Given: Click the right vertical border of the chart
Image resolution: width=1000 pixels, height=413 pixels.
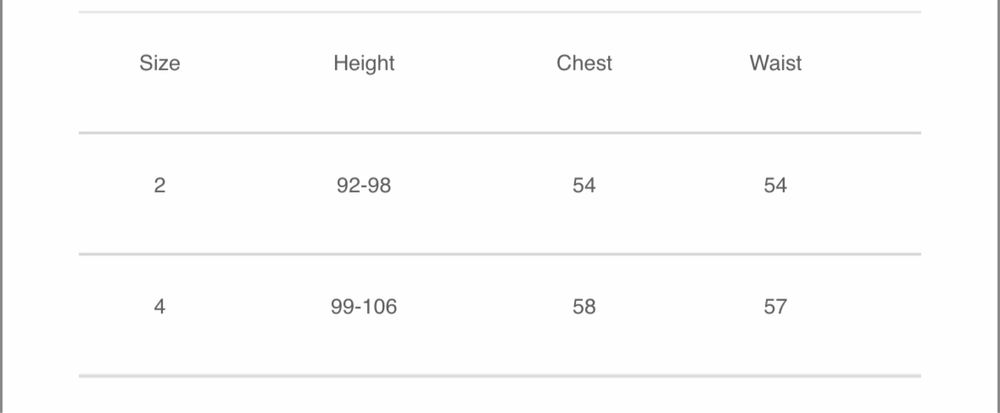Looking at the screenshot, I should pyautogui.click(x=997, y=200).
